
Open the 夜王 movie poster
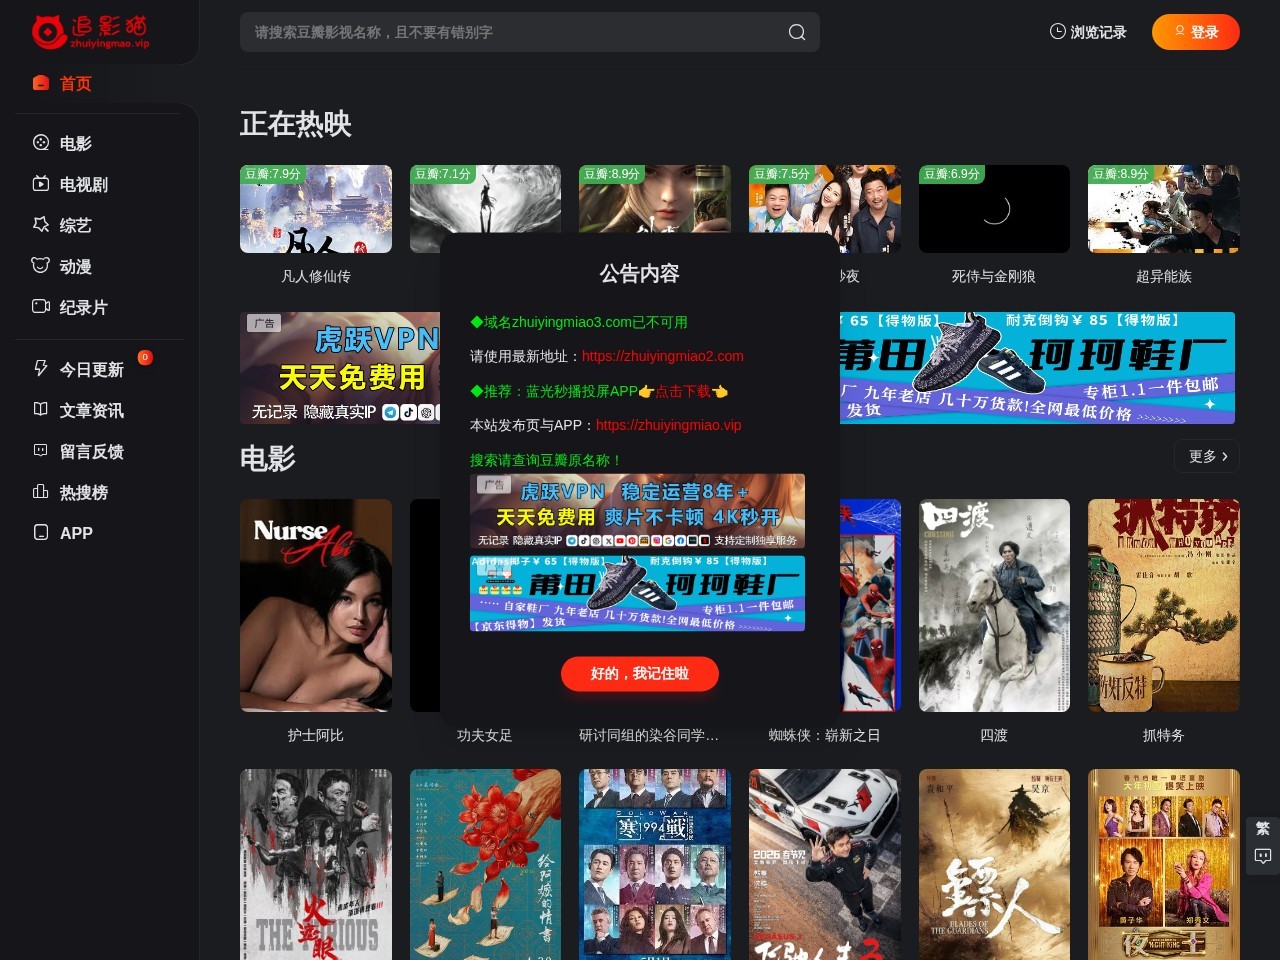(1164, 864)
